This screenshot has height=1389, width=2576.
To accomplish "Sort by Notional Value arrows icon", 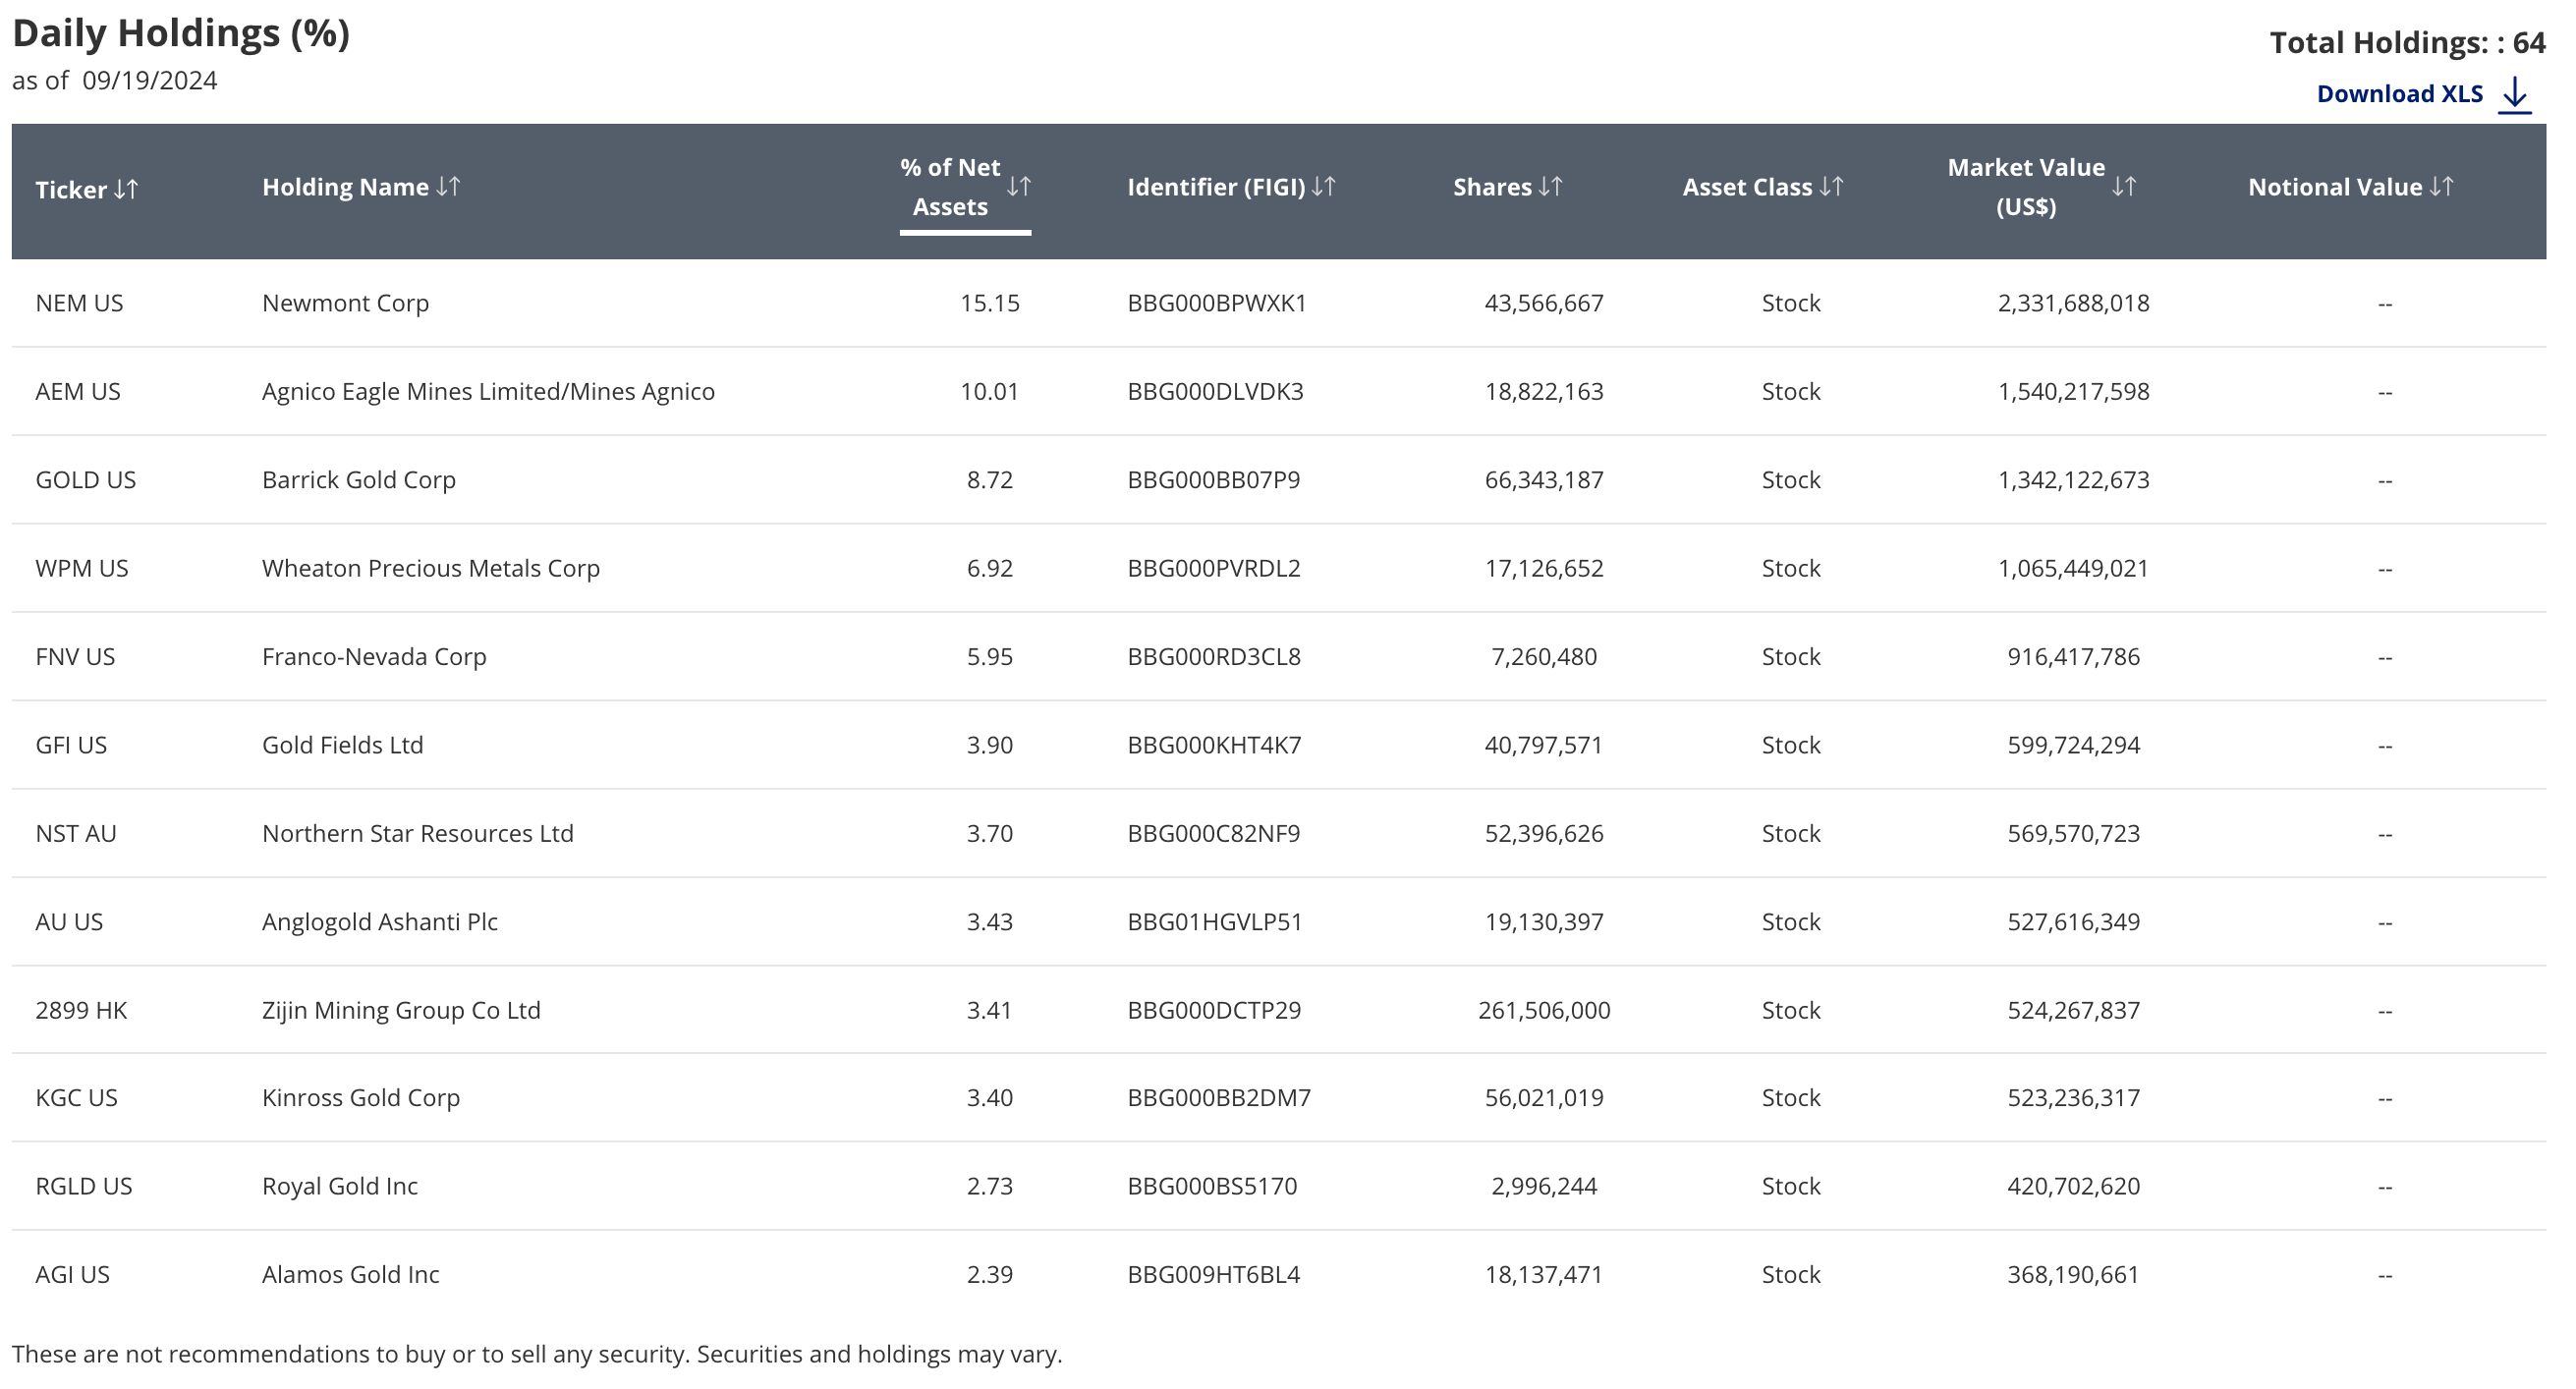I will click(2442, 187).
